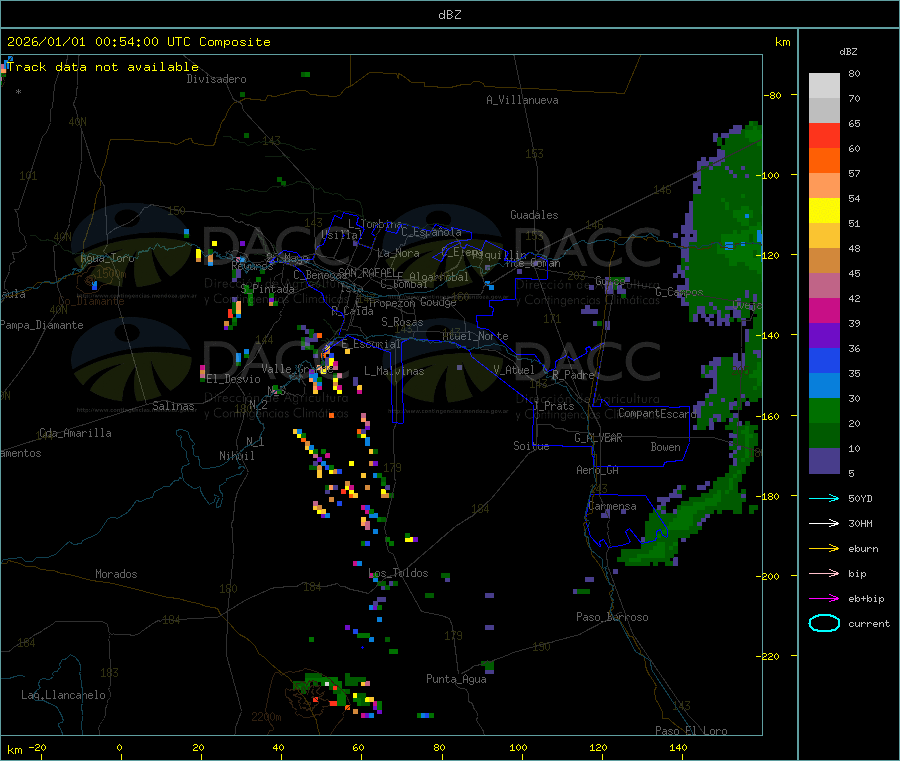900x761 pixels.
Task: Click the CompantEscard map label
Action: pos(657,414)
